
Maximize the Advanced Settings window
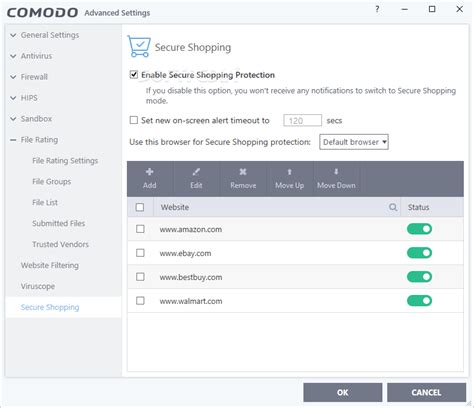(432, 9)
